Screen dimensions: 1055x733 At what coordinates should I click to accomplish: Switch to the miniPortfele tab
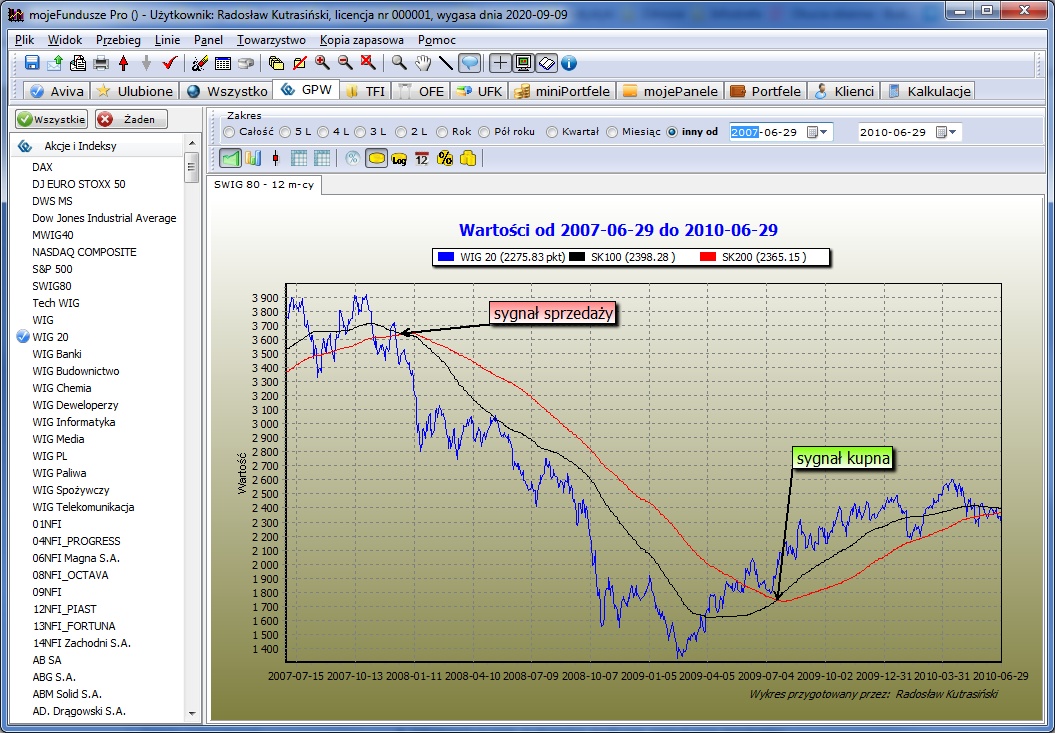click(562, 91)
